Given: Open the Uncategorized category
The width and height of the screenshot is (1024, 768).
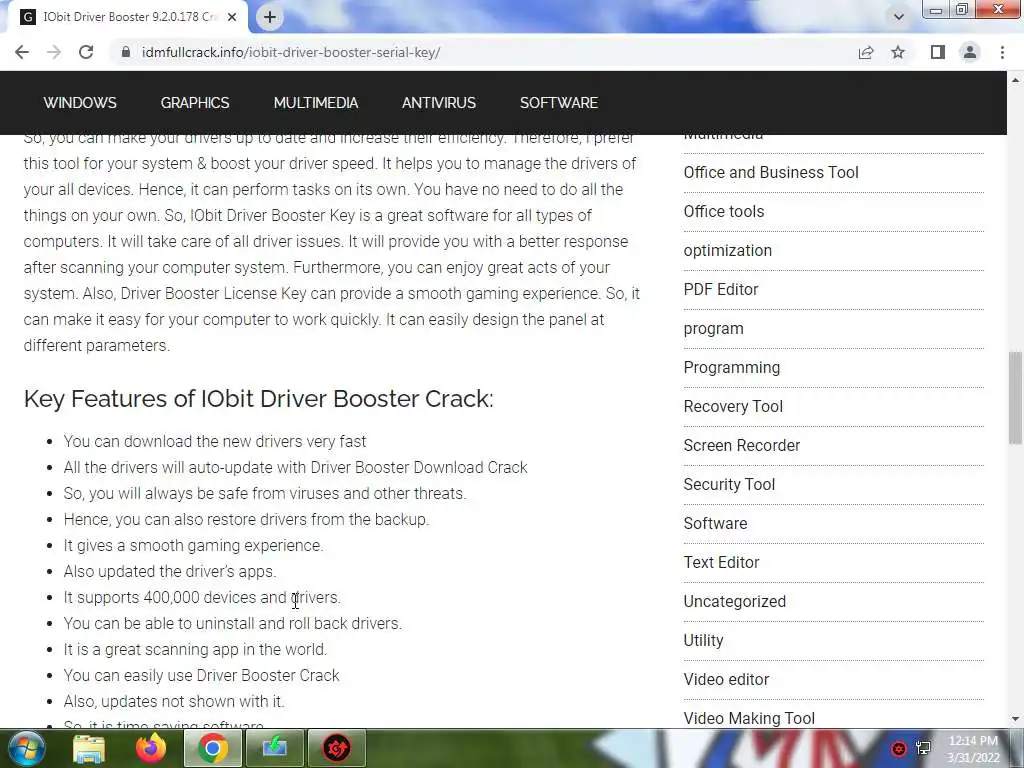Looking at the screenshot, I should click(735, 601).
